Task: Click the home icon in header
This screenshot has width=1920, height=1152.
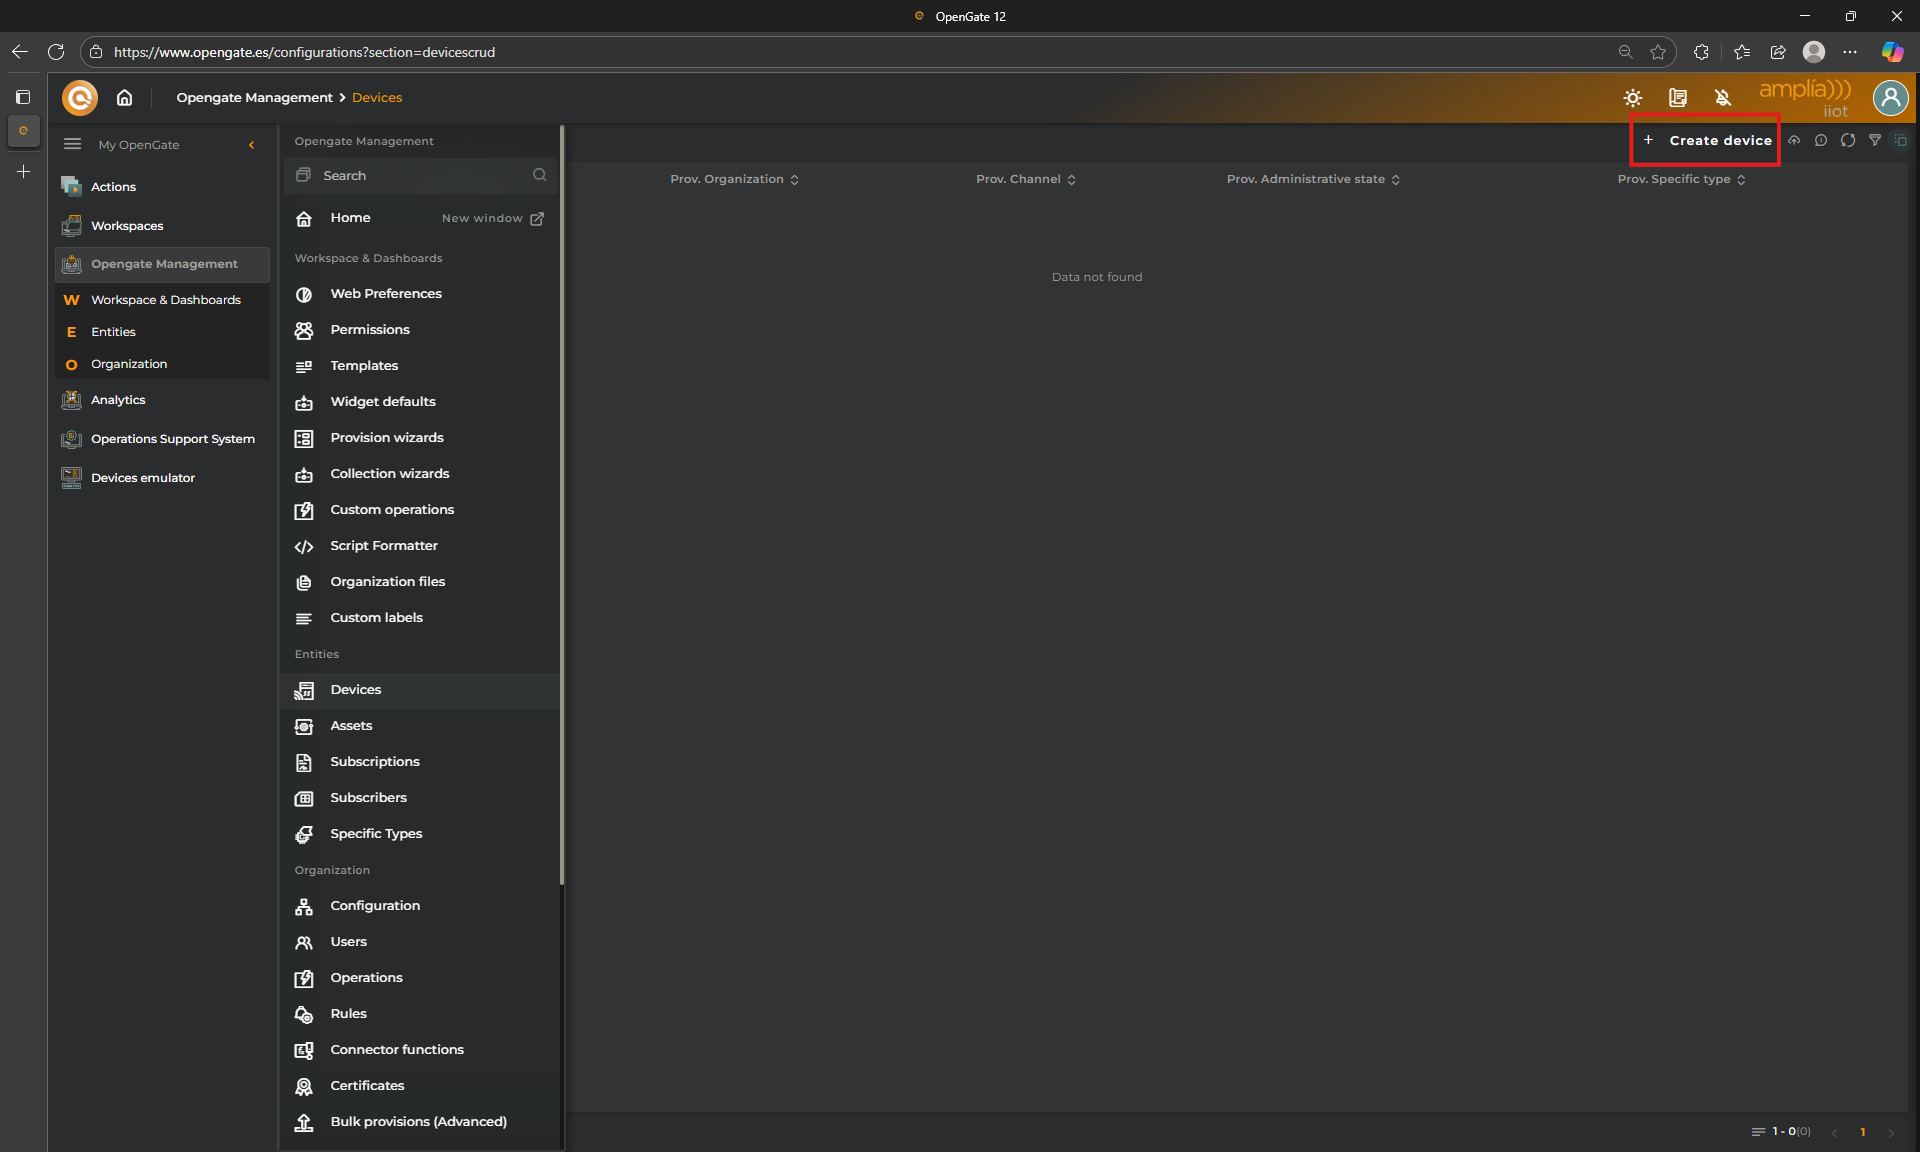Action: (x=124, y=98)
